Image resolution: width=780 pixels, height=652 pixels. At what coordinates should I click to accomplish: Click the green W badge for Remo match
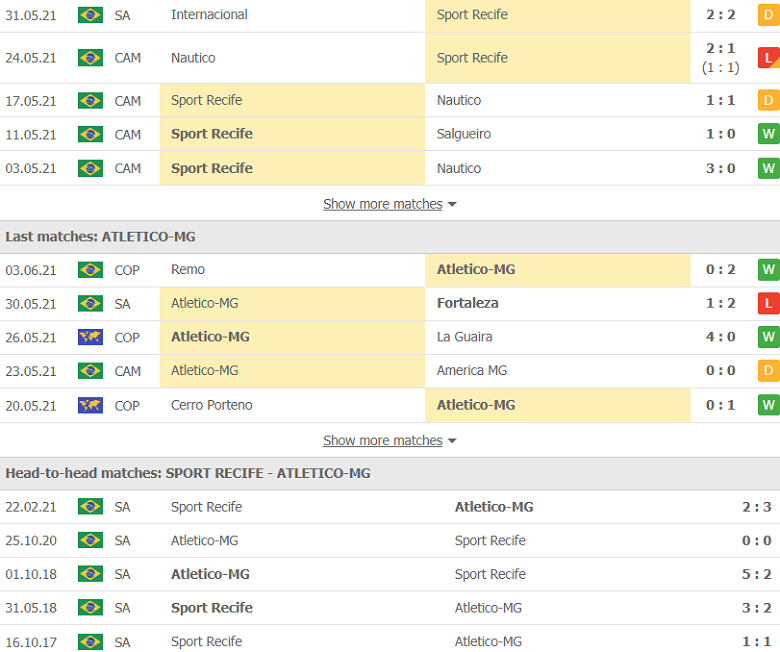[768, 270]
